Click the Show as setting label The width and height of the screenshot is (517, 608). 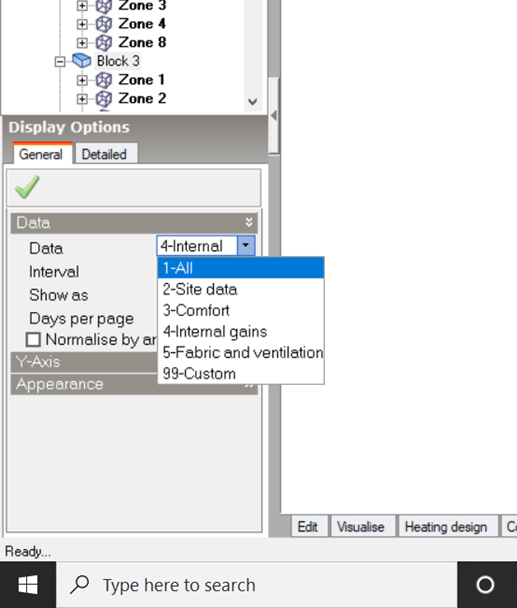pyautogui.click(x=59, y=295)
